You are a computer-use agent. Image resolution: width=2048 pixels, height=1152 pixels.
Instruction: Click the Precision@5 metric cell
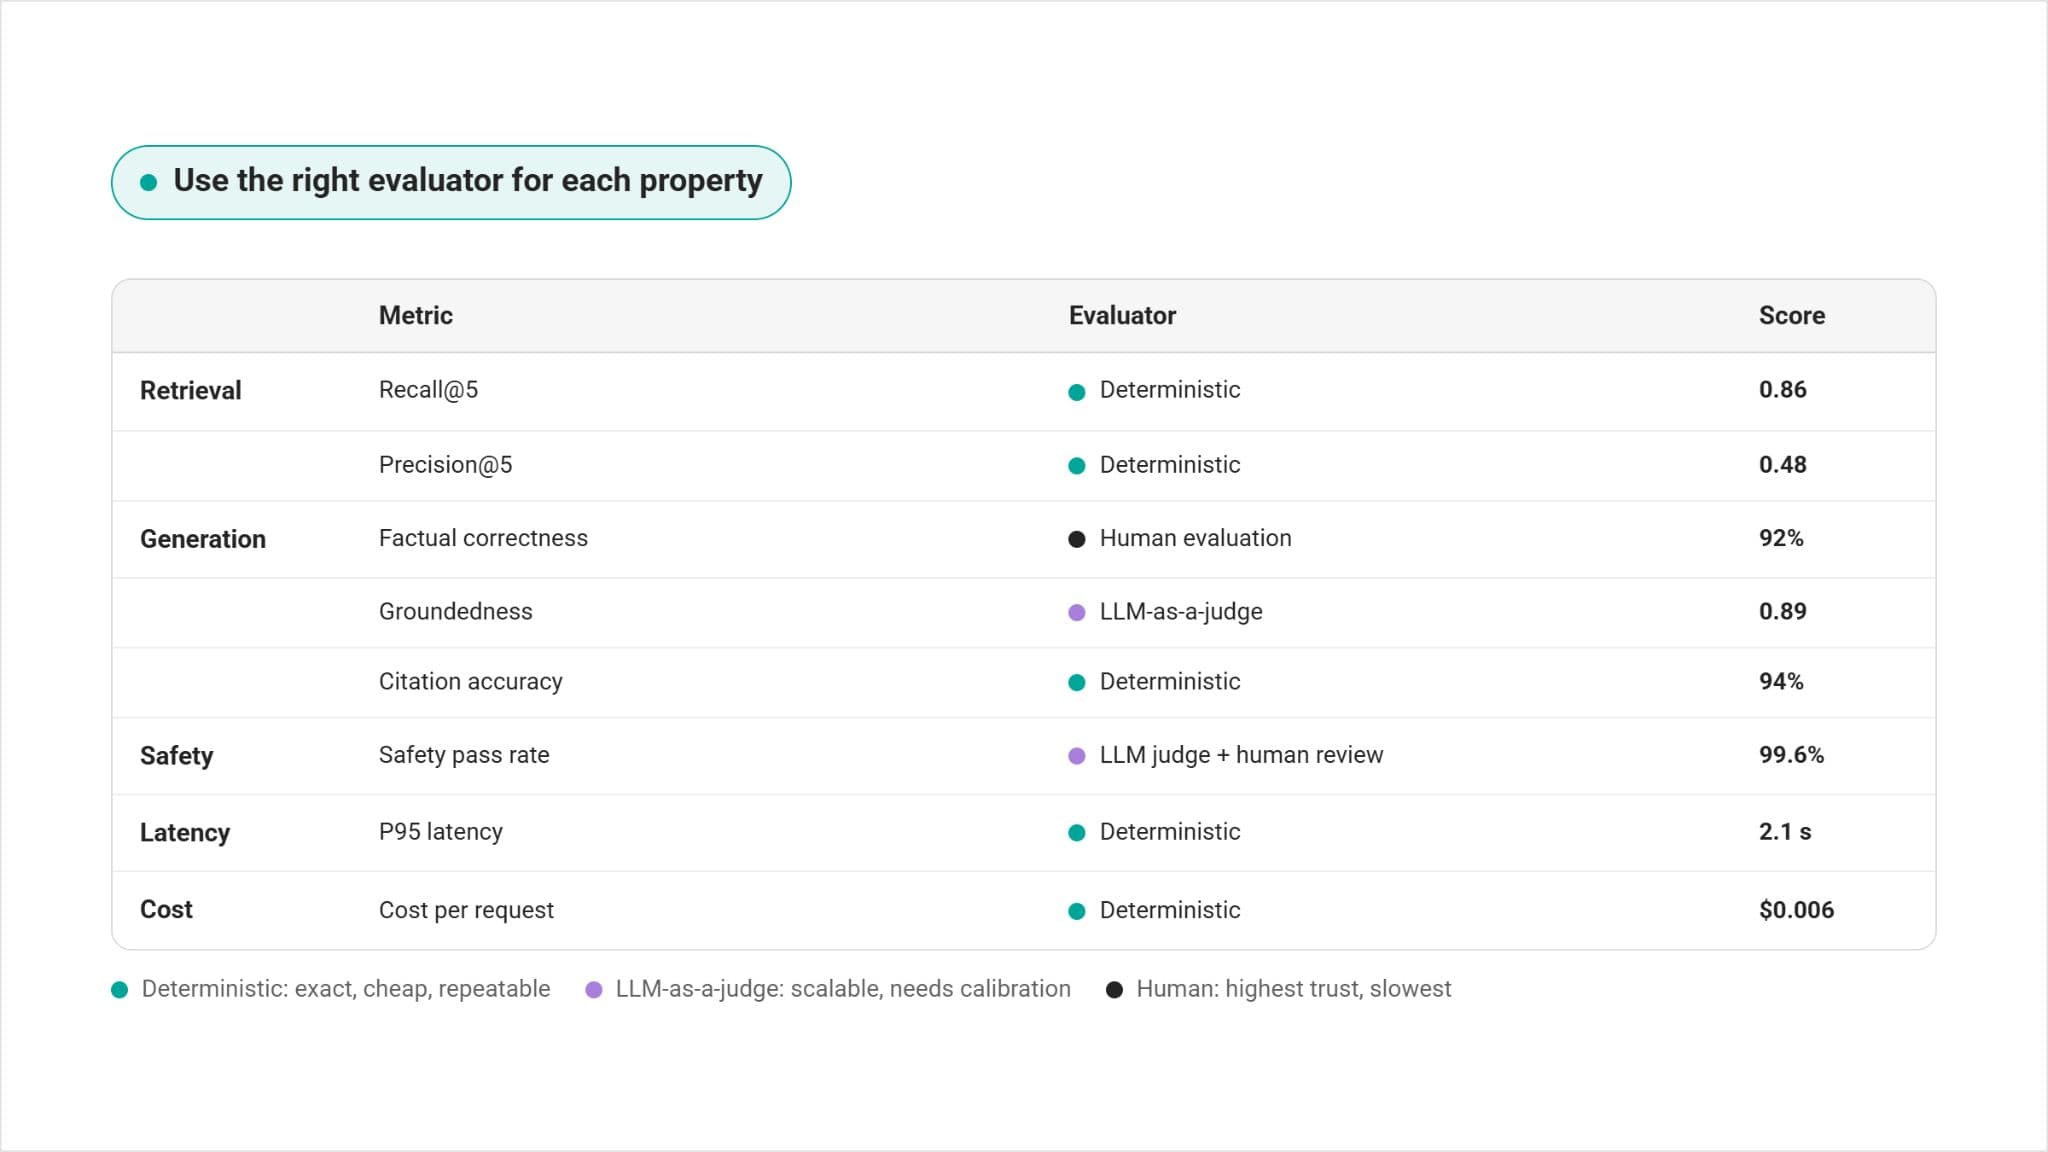click(445, 464)
